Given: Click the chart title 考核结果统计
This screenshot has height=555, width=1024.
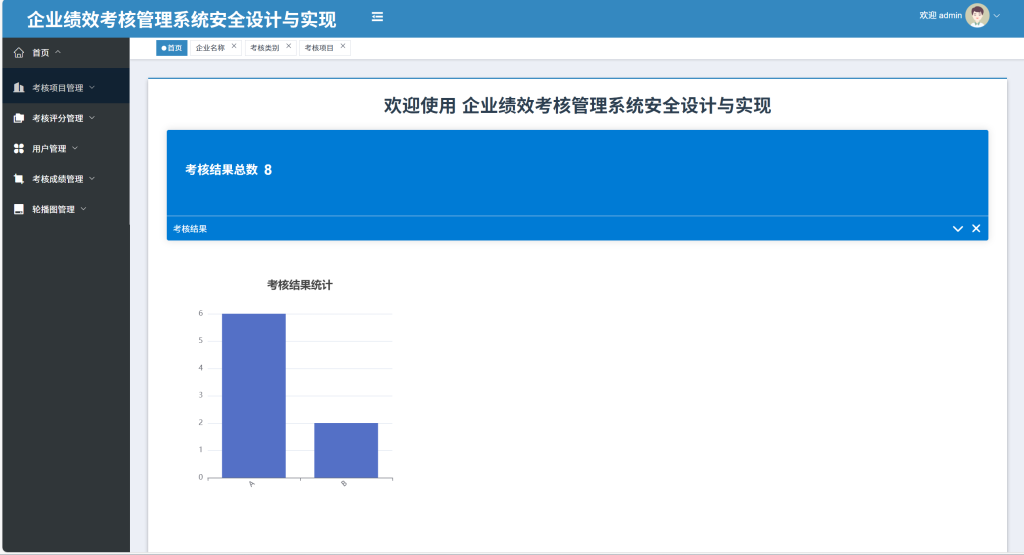Looking at the screenshot, I should tap(300, 285).
